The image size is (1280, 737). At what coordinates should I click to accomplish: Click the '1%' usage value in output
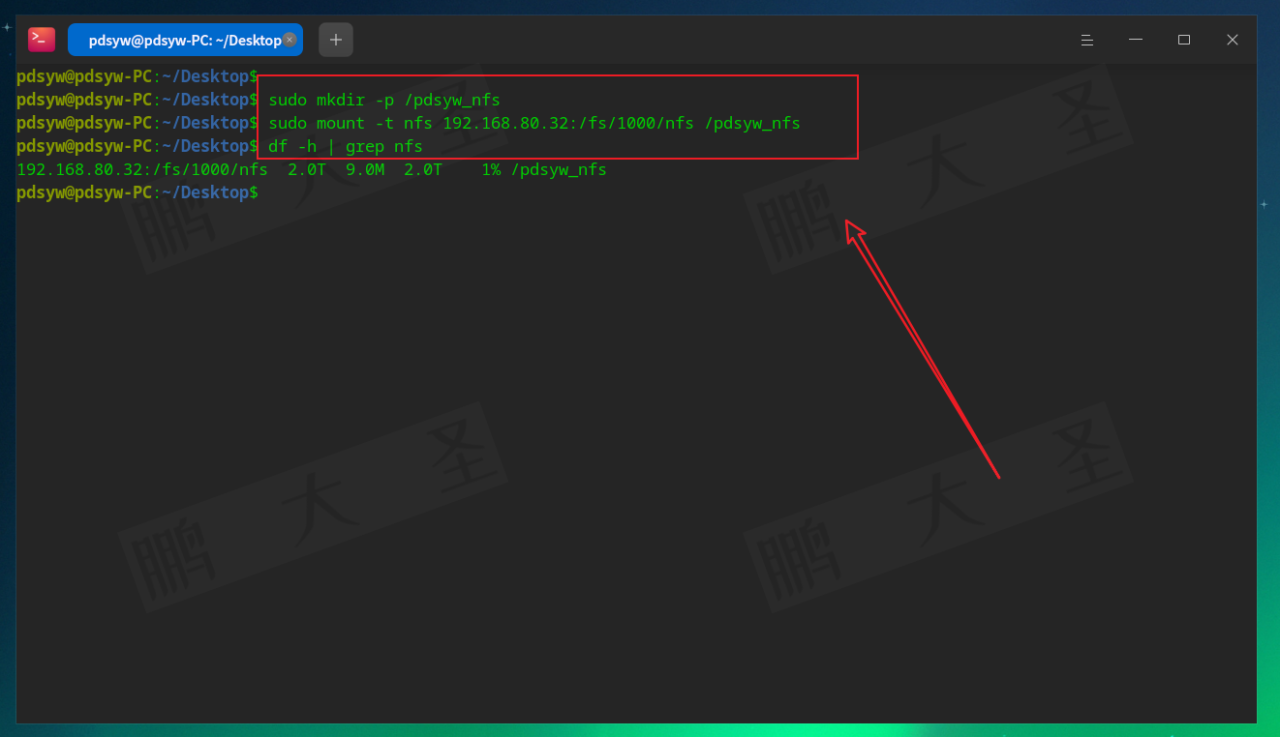coord(491,170)
